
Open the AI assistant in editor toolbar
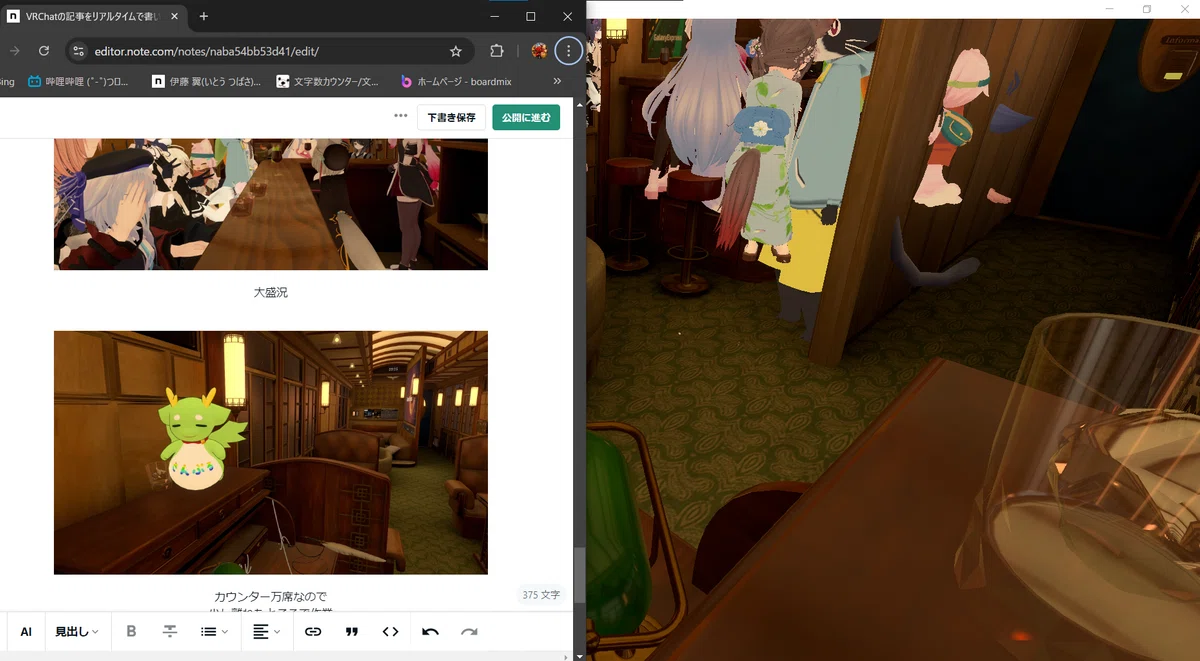click(26, 632)
